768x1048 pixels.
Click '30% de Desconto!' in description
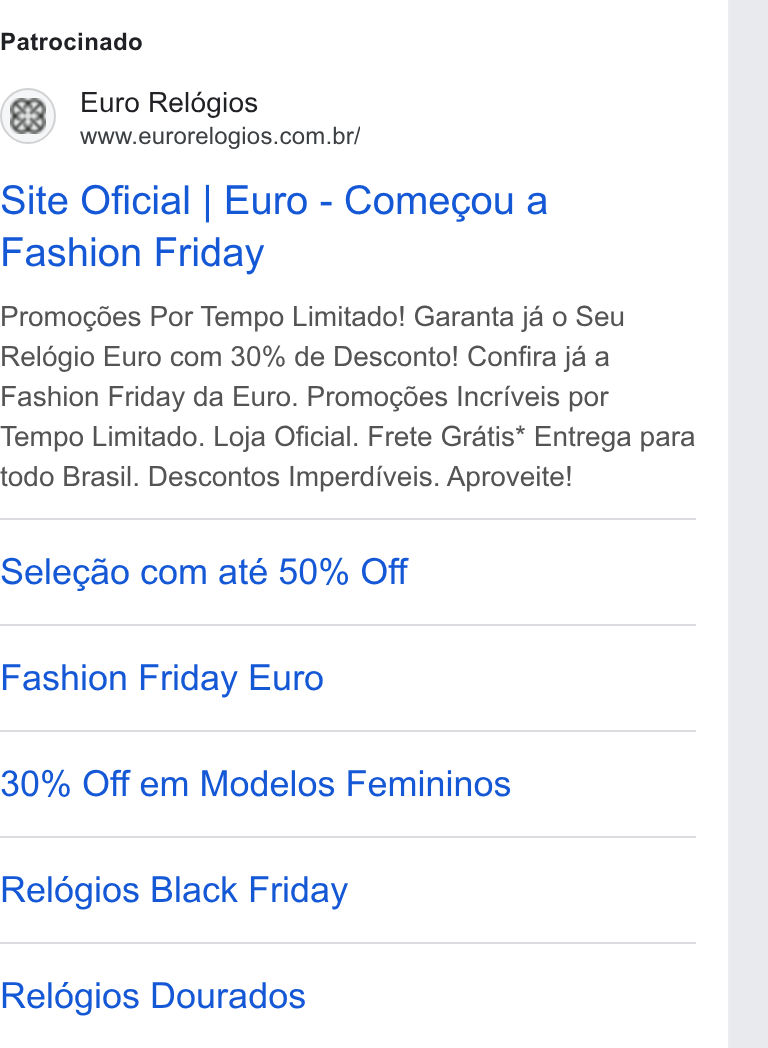click(x=345, y=357)
